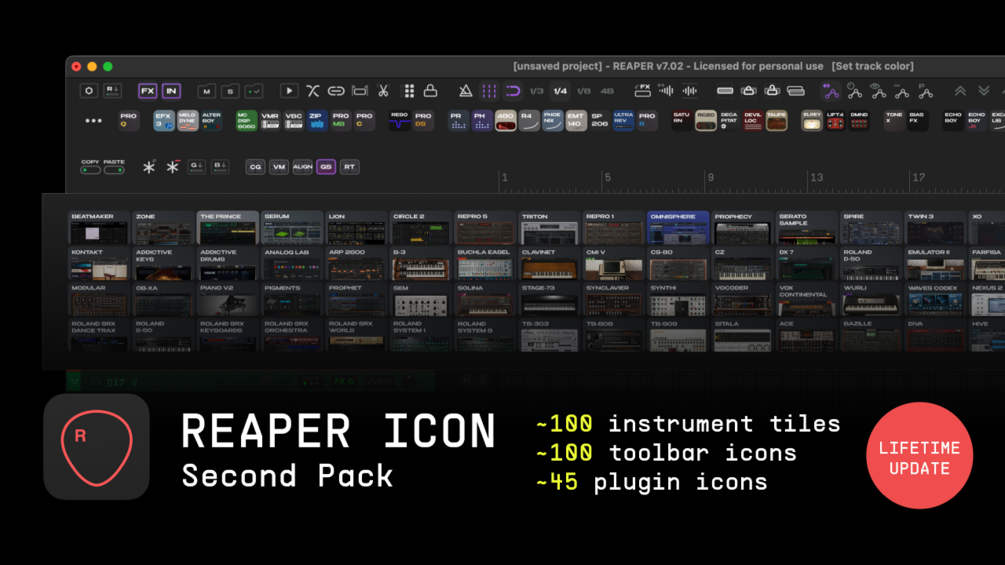This screenshot has width=1005, height=565.
Task: Toggle the padlock lock icon
Action: pyautogui.click(x=431, y=91)
